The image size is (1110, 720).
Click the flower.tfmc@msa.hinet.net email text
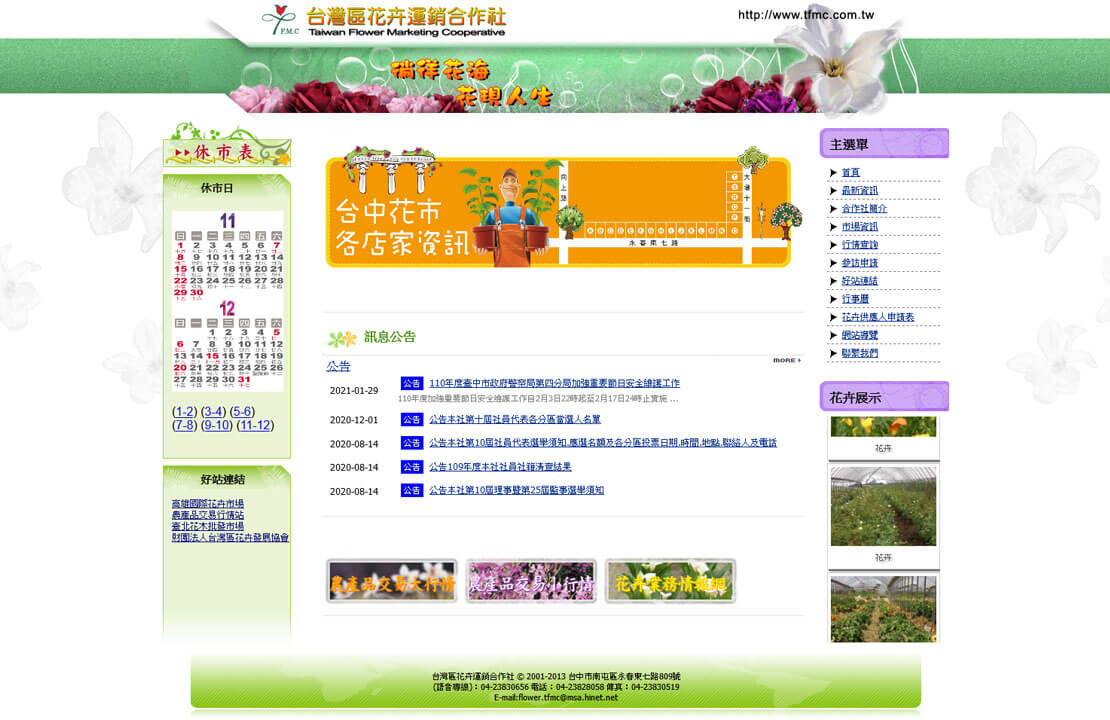(x=568, y=697)
